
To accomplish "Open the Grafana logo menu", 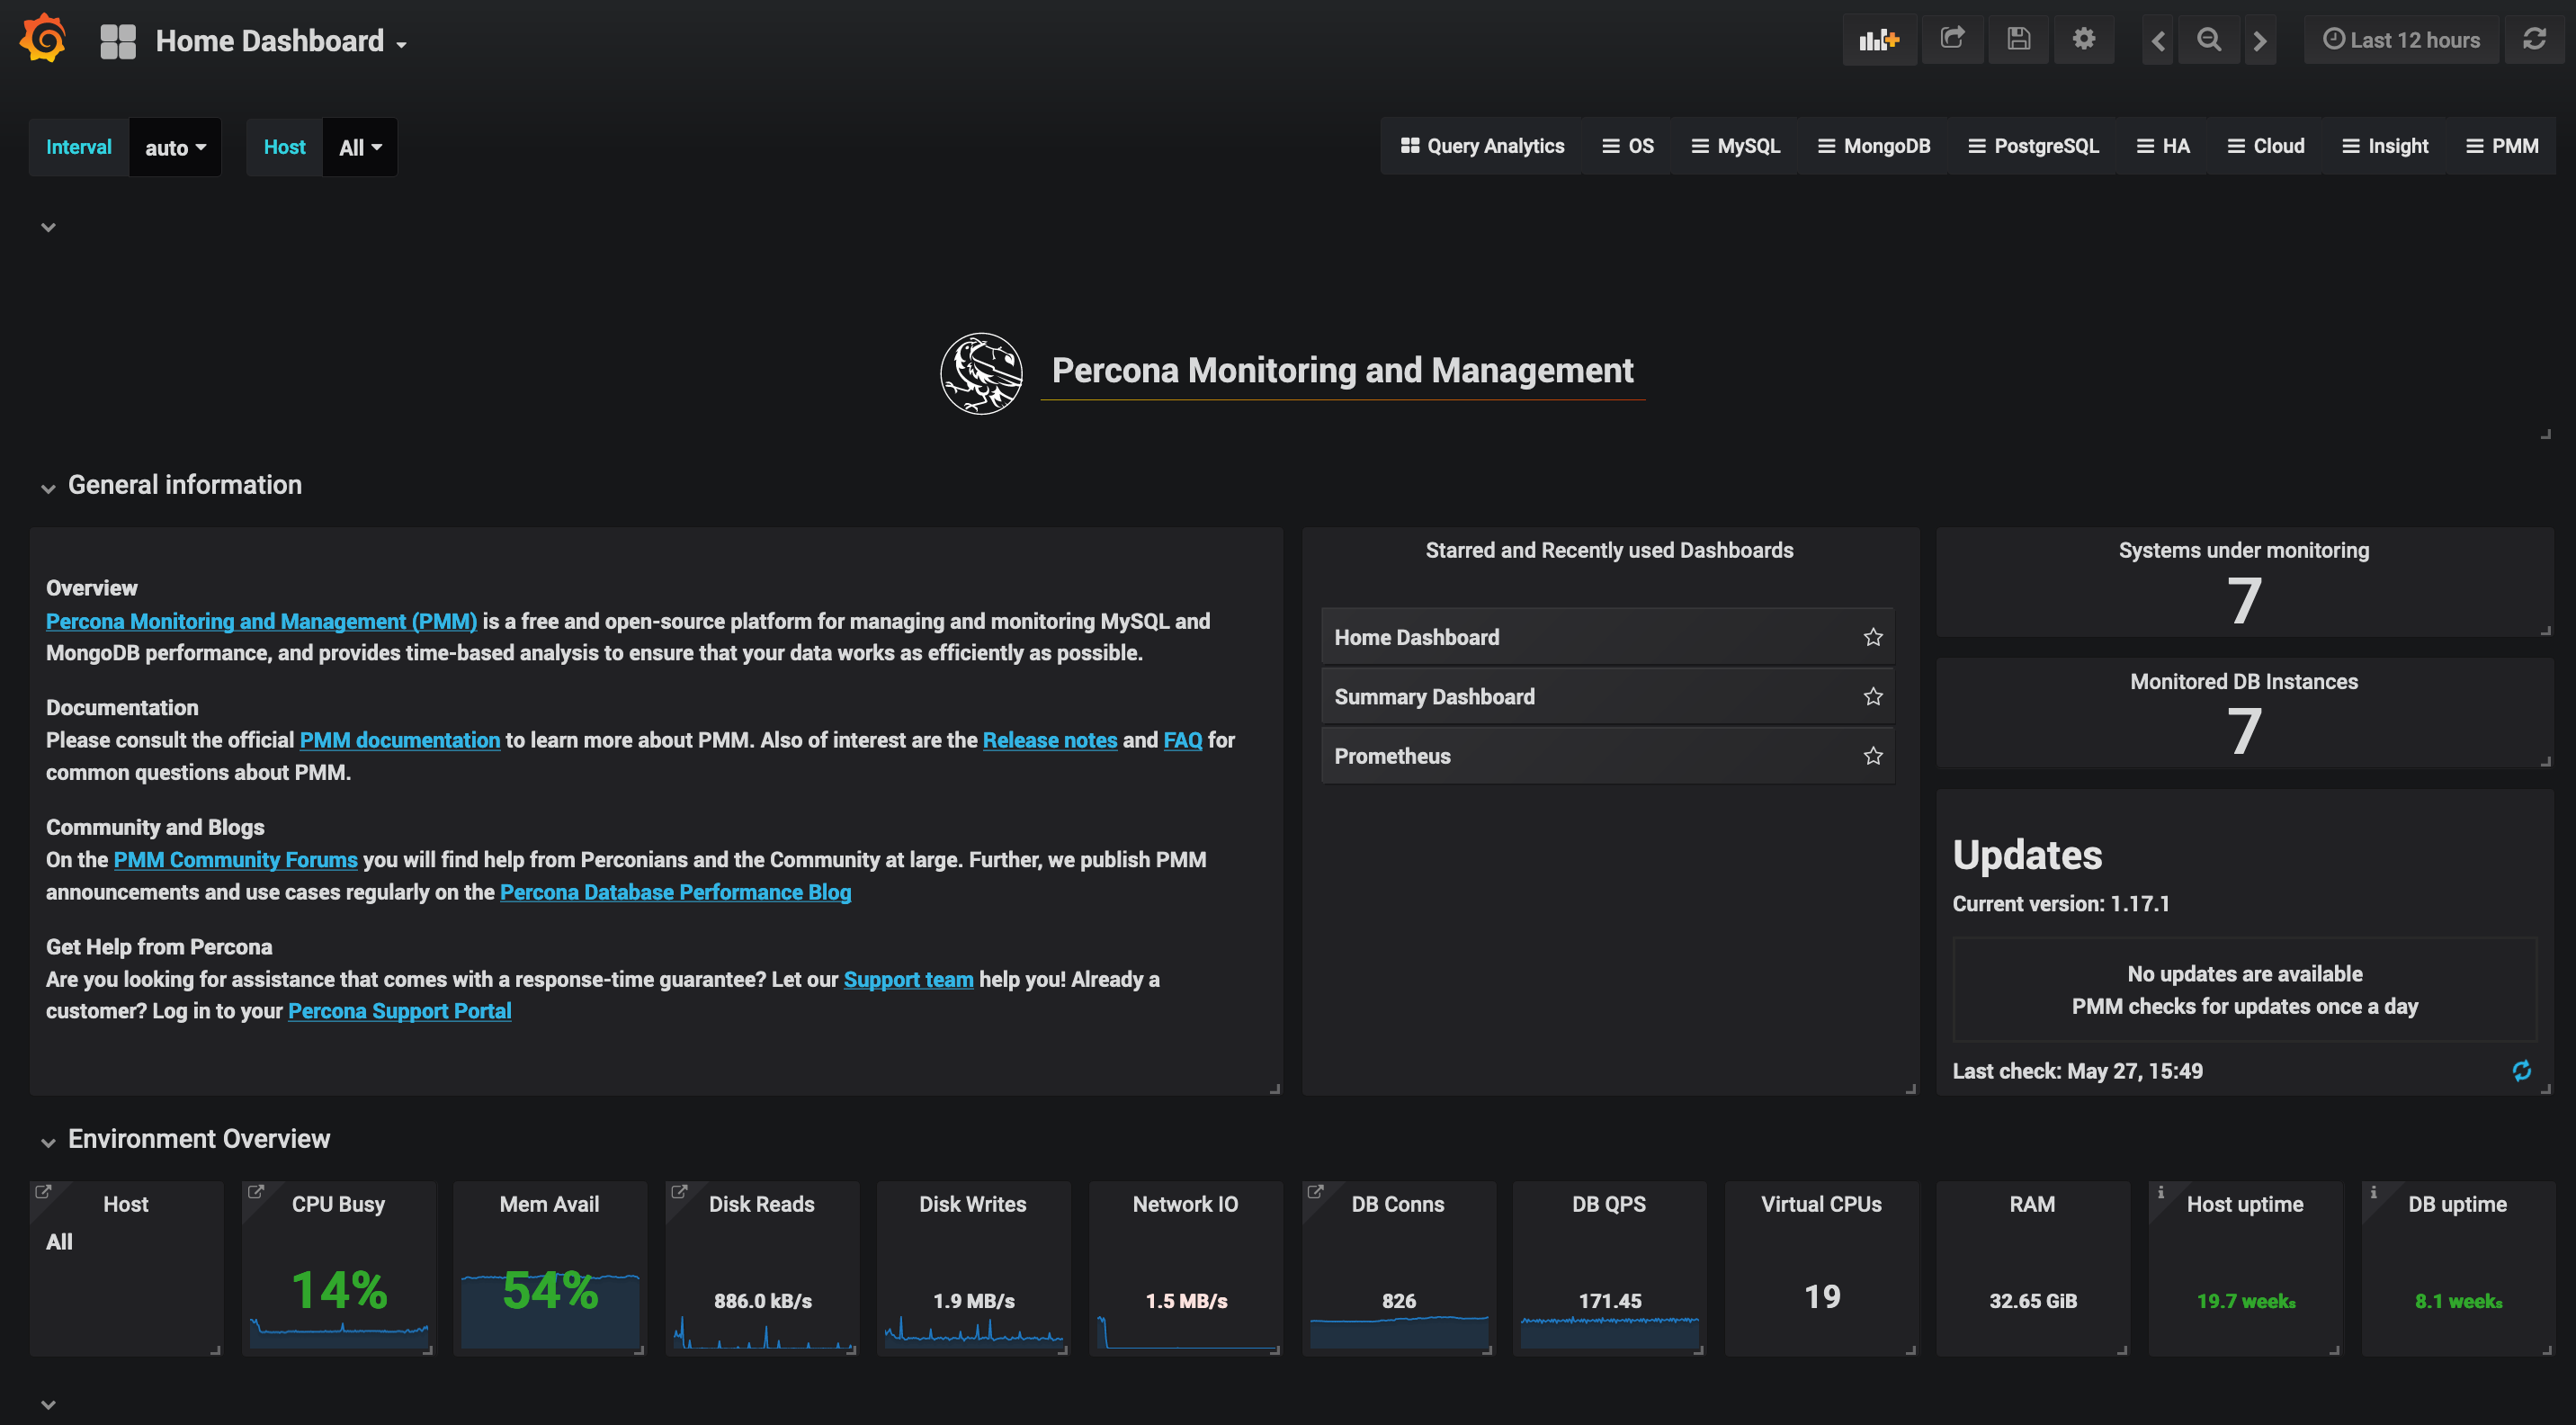I will 43,39.
